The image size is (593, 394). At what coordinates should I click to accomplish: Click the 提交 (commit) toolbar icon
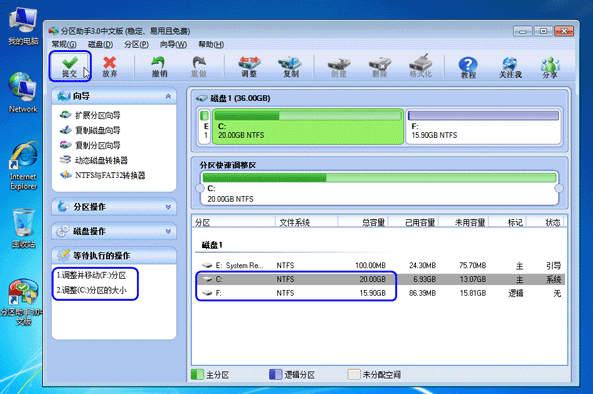[x=70, y=67]
